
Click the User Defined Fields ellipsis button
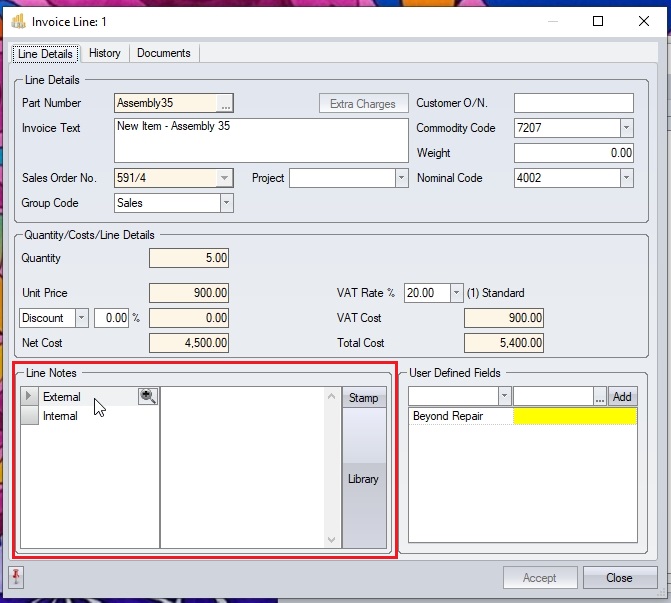tap(599, 397)
